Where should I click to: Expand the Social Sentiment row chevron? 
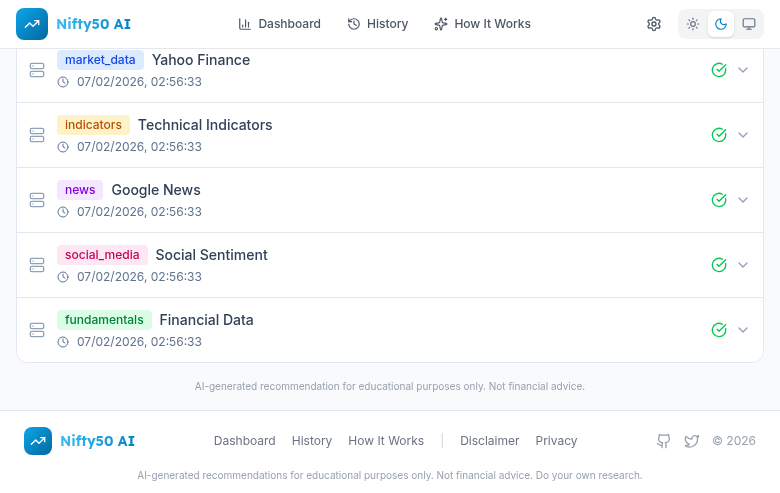click(x=743, y=265)
